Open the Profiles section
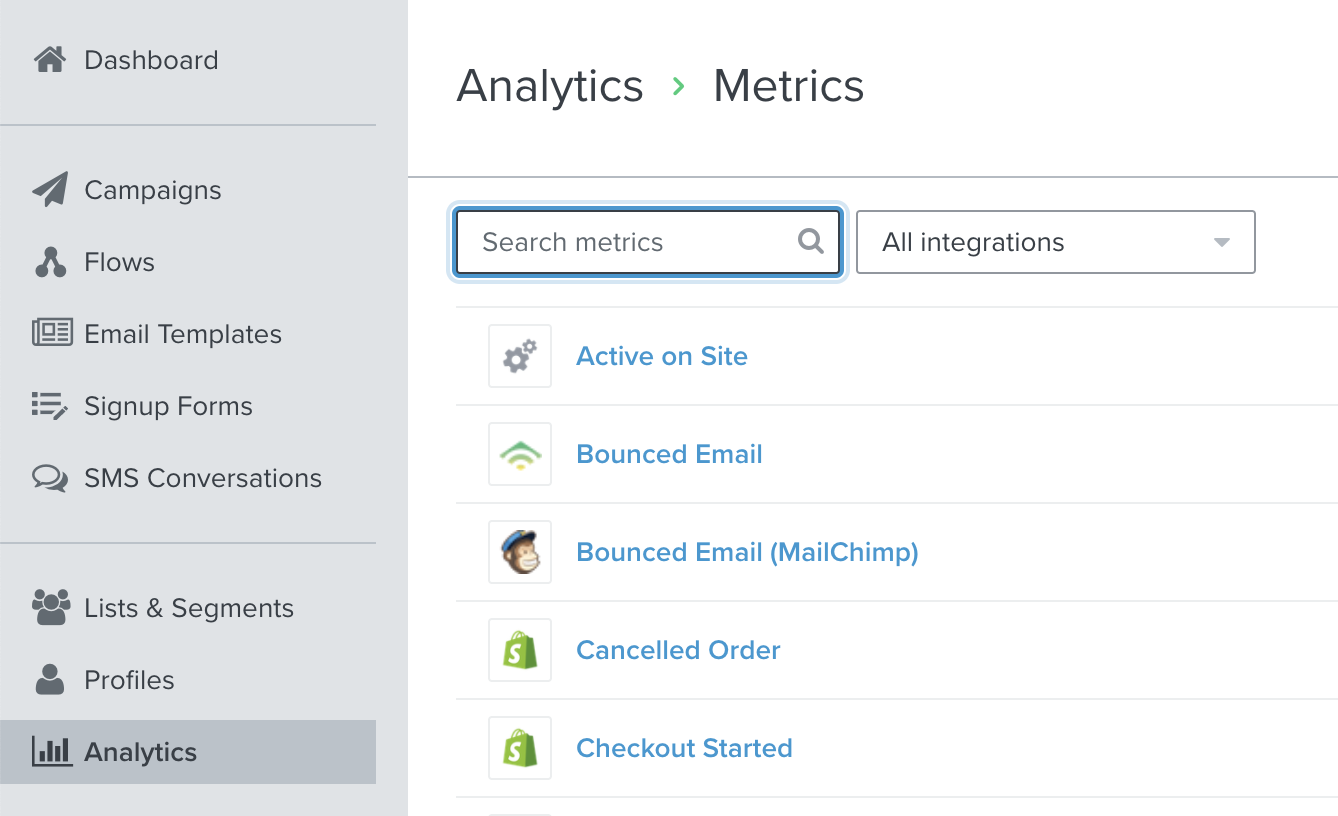 pyautogui.click(x=129, y=680)
